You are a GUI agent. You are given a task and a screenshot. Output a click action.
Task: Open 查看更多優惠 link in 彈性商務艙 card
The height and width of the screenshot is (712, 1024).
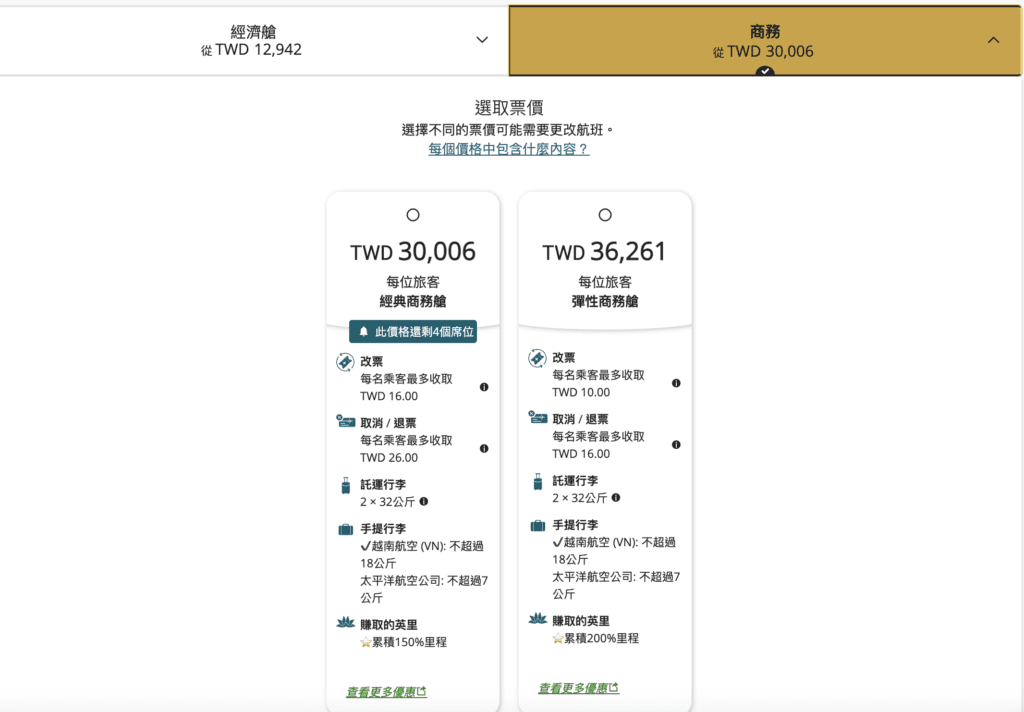[x=578, y=687]
